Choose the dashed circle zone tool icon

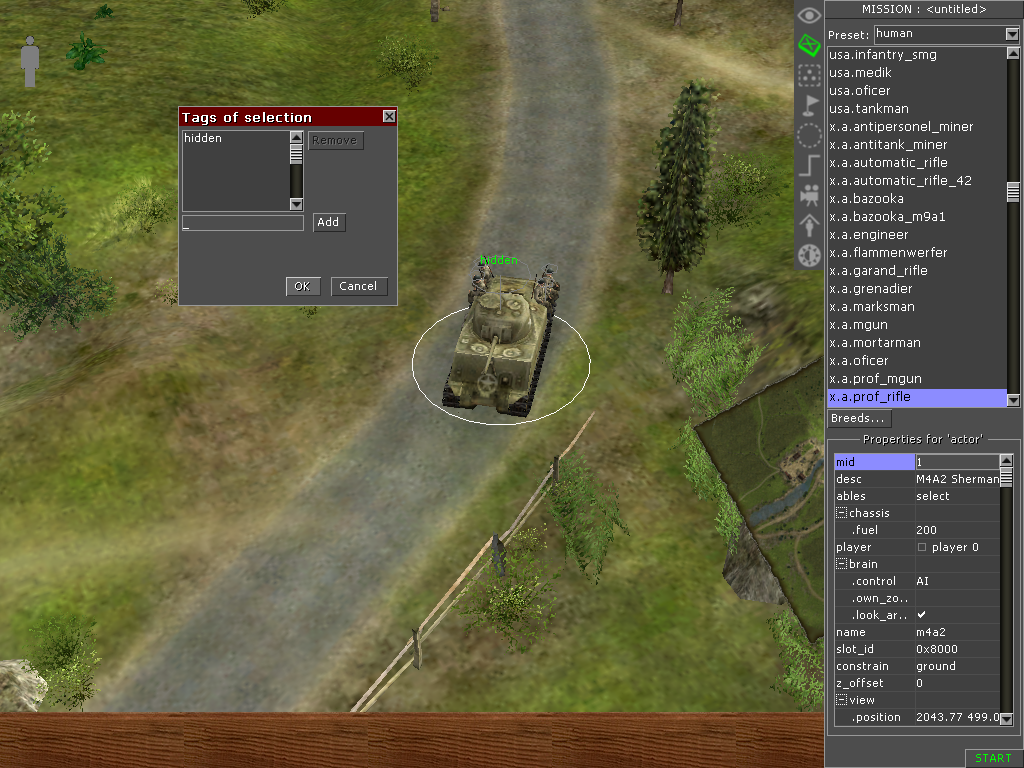(809, 135)
